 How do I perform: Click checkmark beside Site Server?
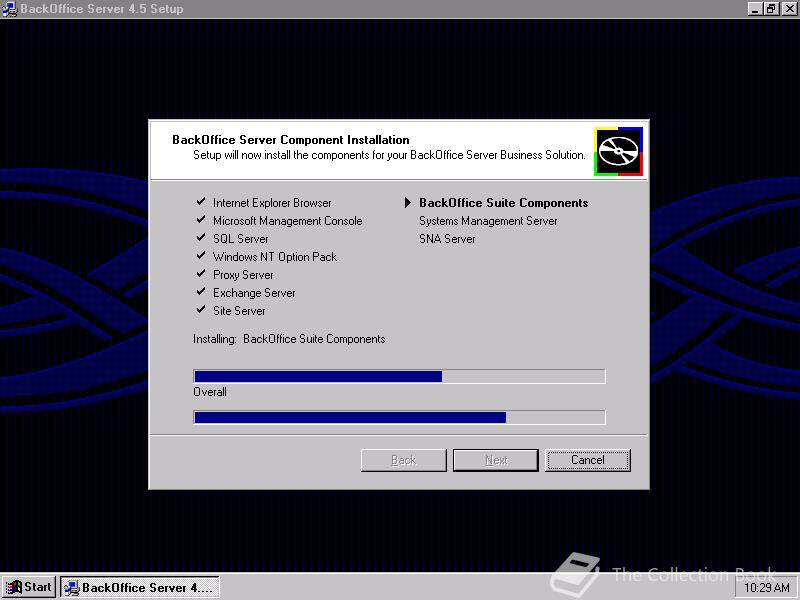tap(201, 310)
